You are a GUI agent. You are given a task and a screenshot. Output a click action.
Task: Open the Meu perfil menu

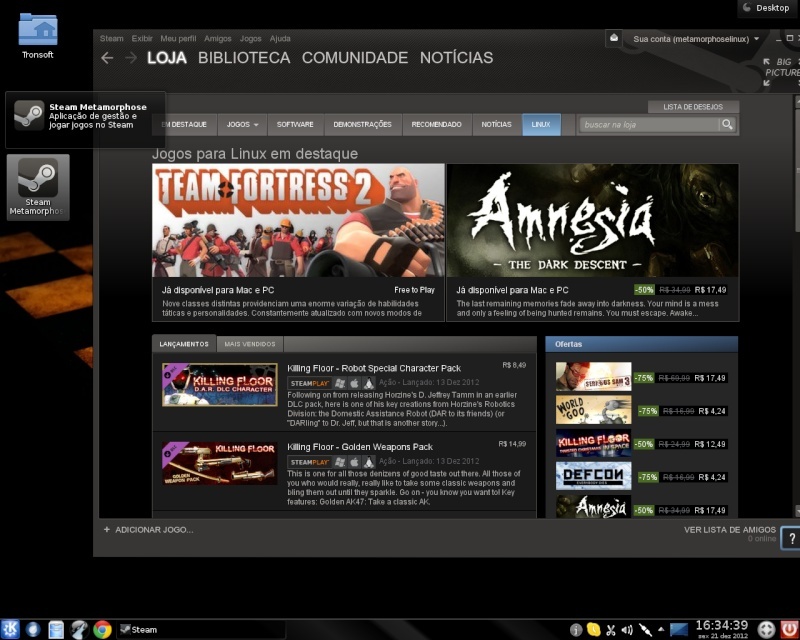[178, 38]
